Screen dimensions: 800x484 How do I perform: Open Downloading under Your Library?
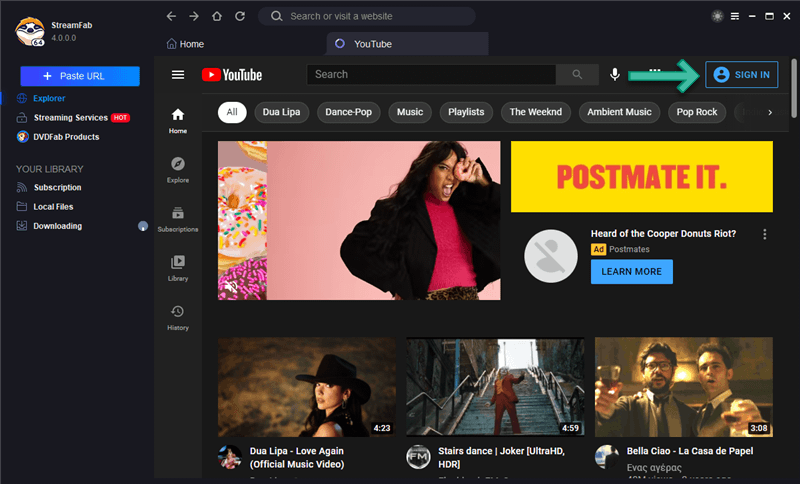(49, 226)
